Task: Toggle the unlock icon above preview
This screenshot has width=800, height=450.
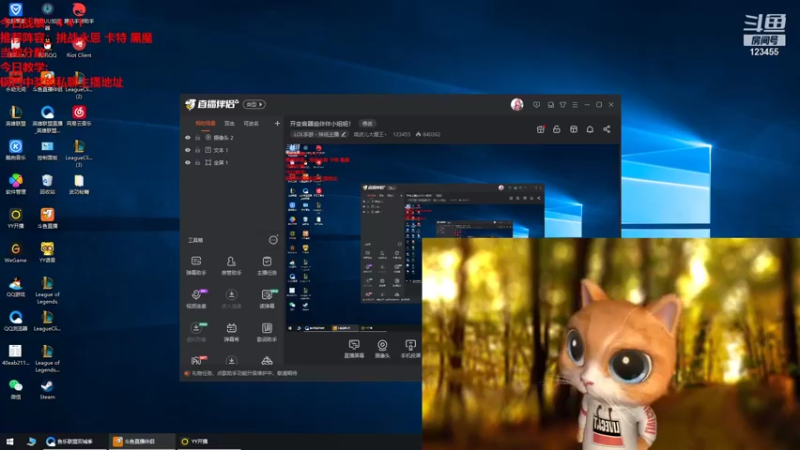Action: click(x=557, y=129)
